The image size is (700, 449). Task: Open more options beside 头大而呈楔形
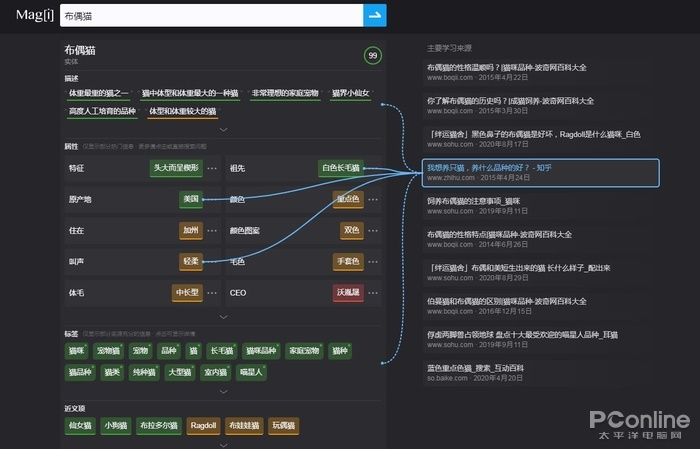pyautogui.click(x=213, y=168)
